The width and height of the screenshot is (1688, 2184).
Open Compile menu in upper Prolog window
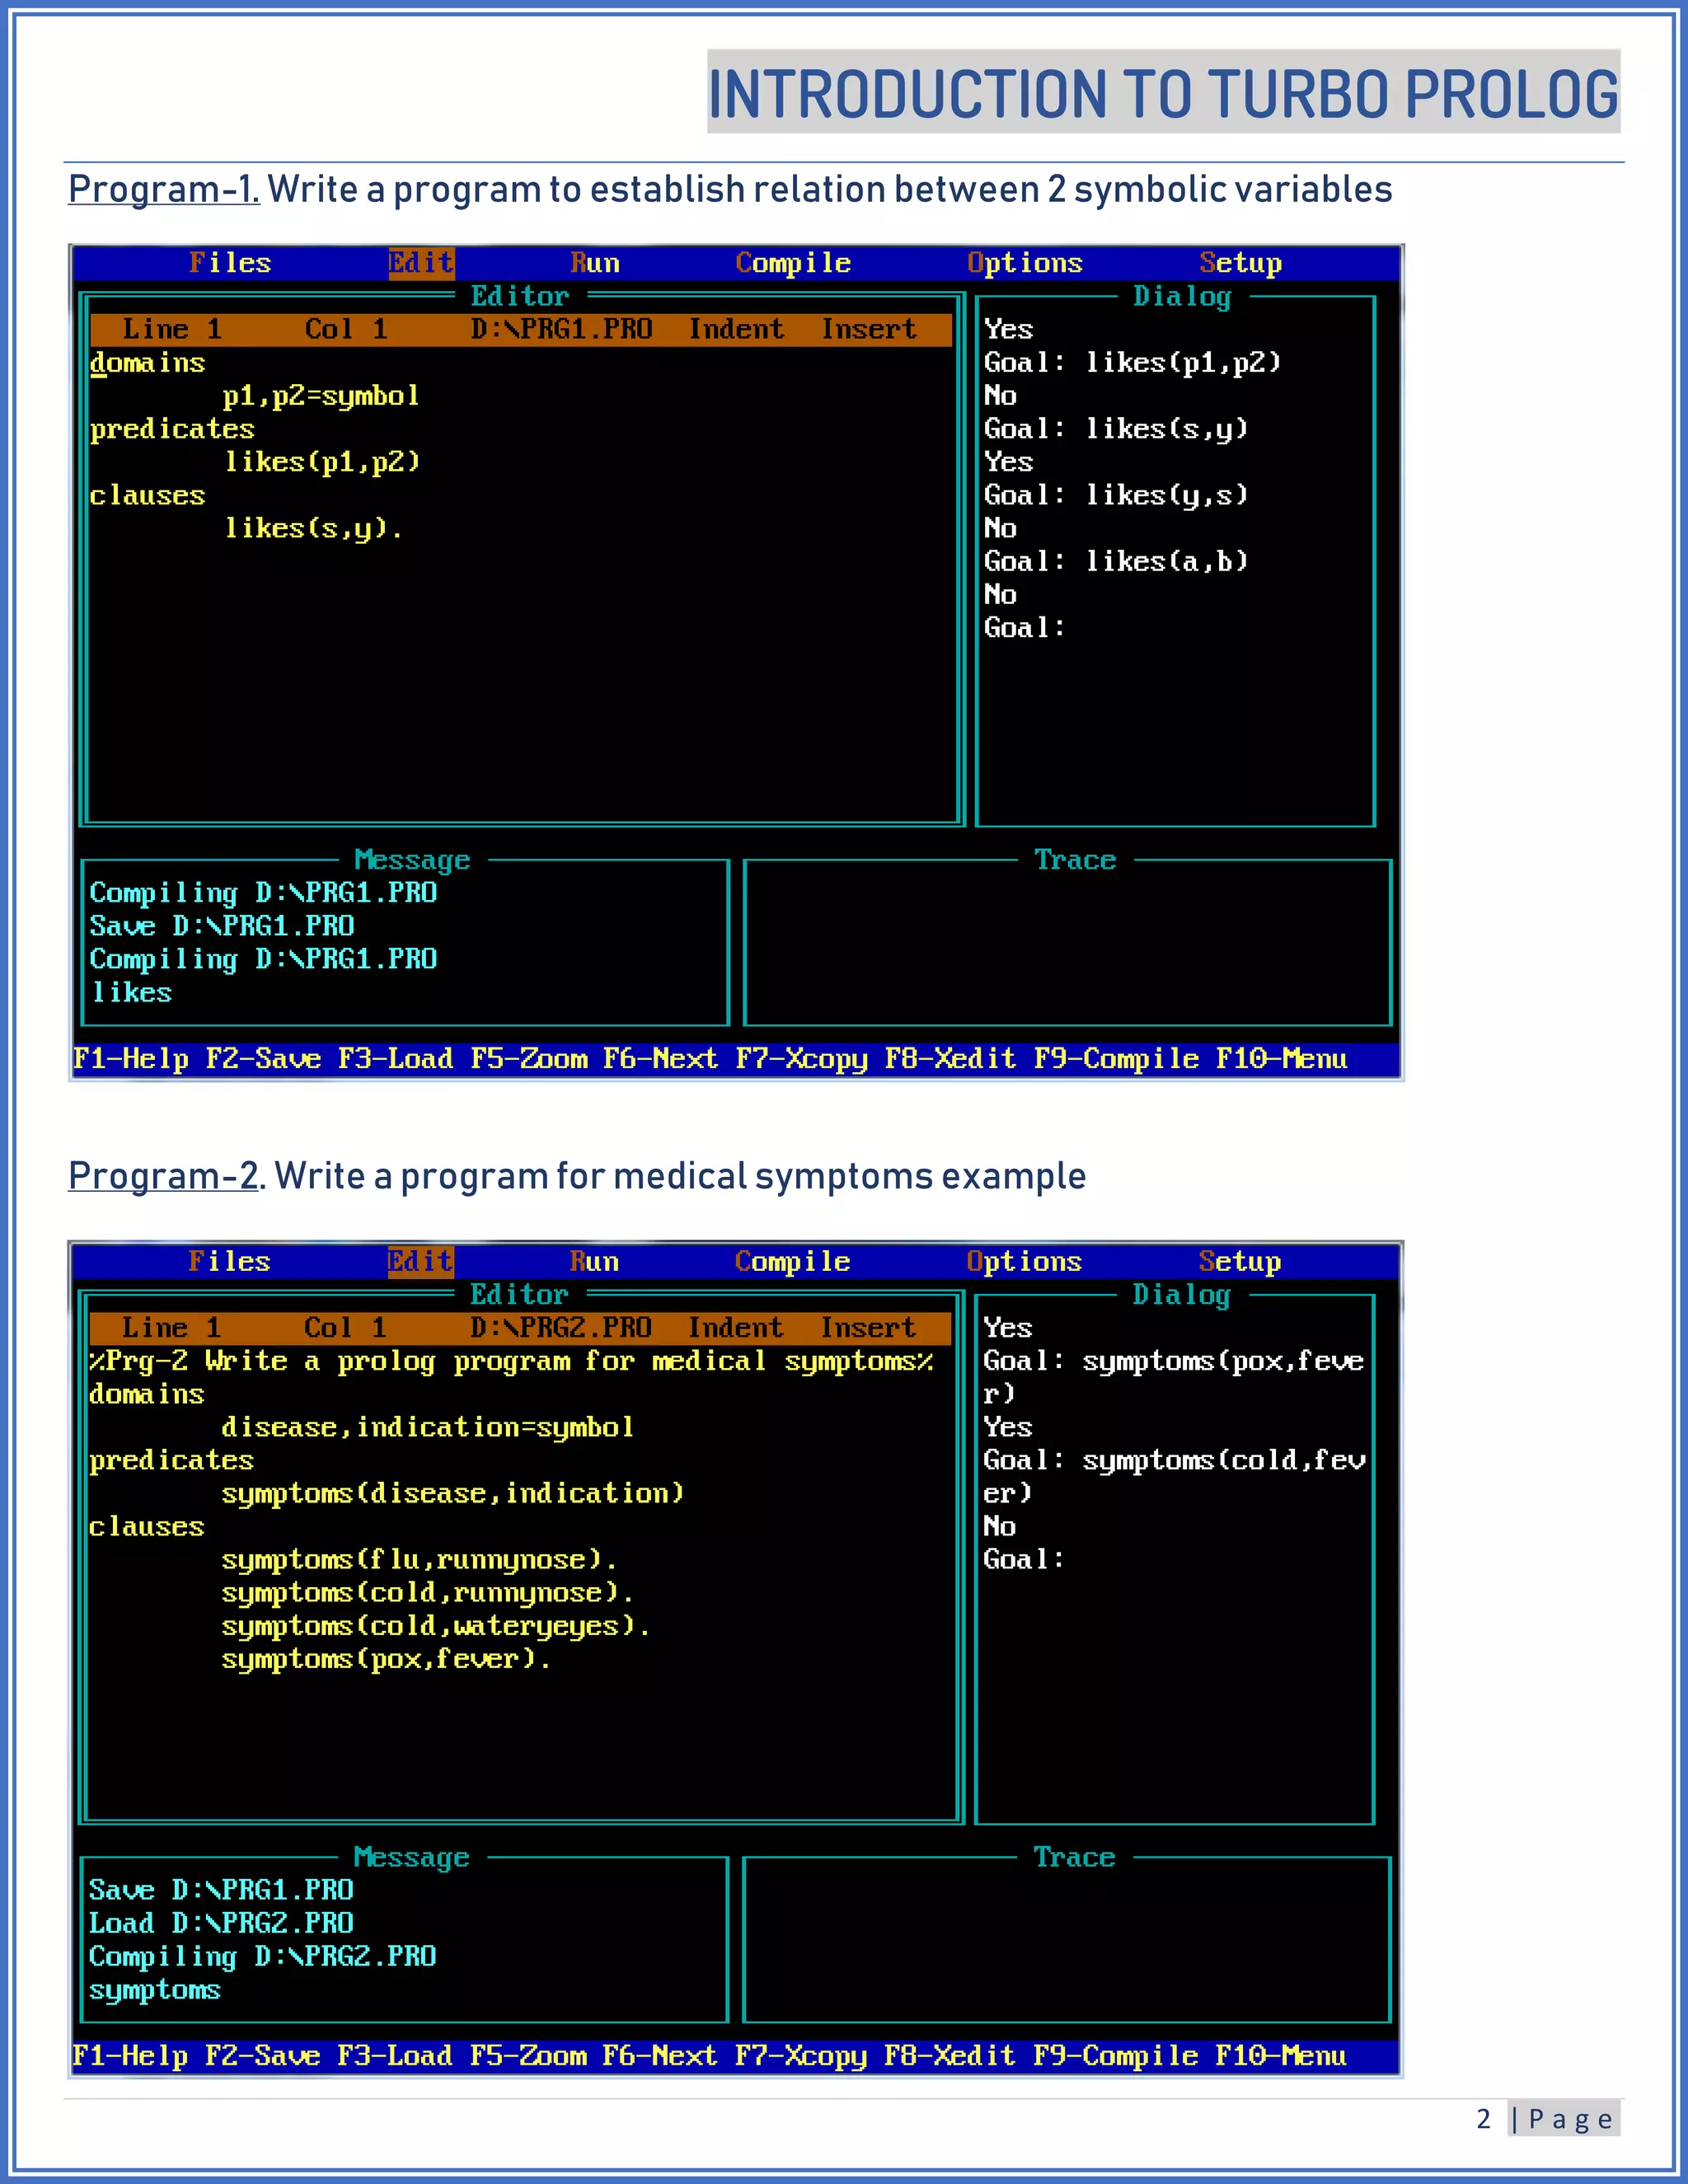pyautogui.click(x=793, y=263)
